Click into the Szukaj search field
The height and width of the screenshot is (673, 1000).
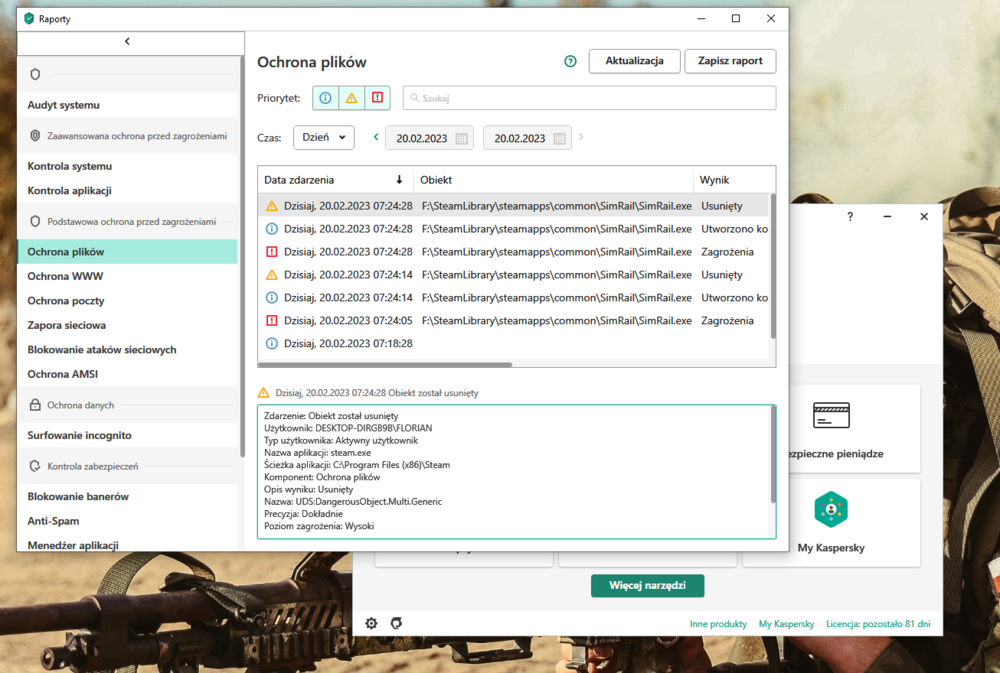click(x=590, y=98)
